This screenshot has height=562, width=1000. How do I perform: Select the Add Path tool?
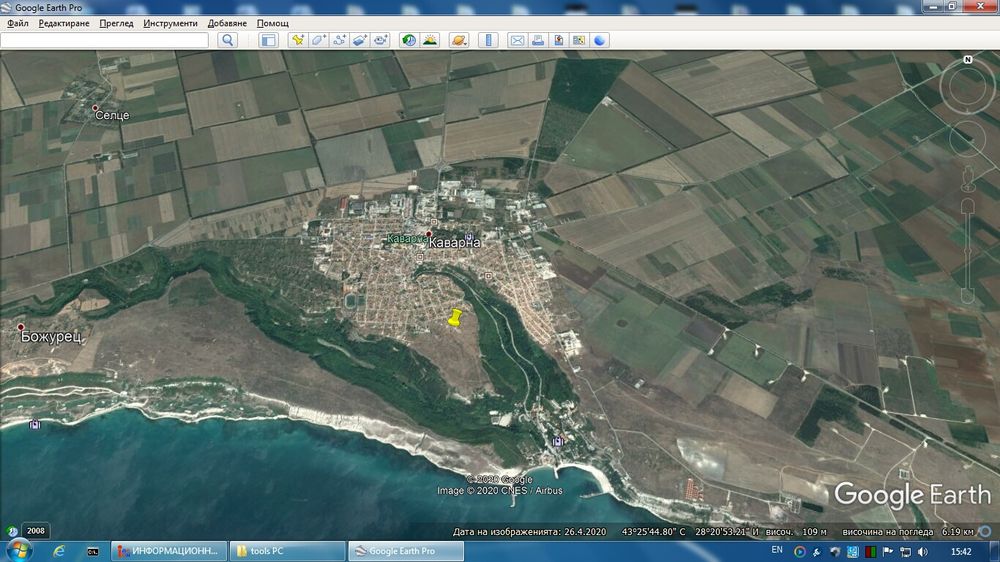click(x=339, y=40)
